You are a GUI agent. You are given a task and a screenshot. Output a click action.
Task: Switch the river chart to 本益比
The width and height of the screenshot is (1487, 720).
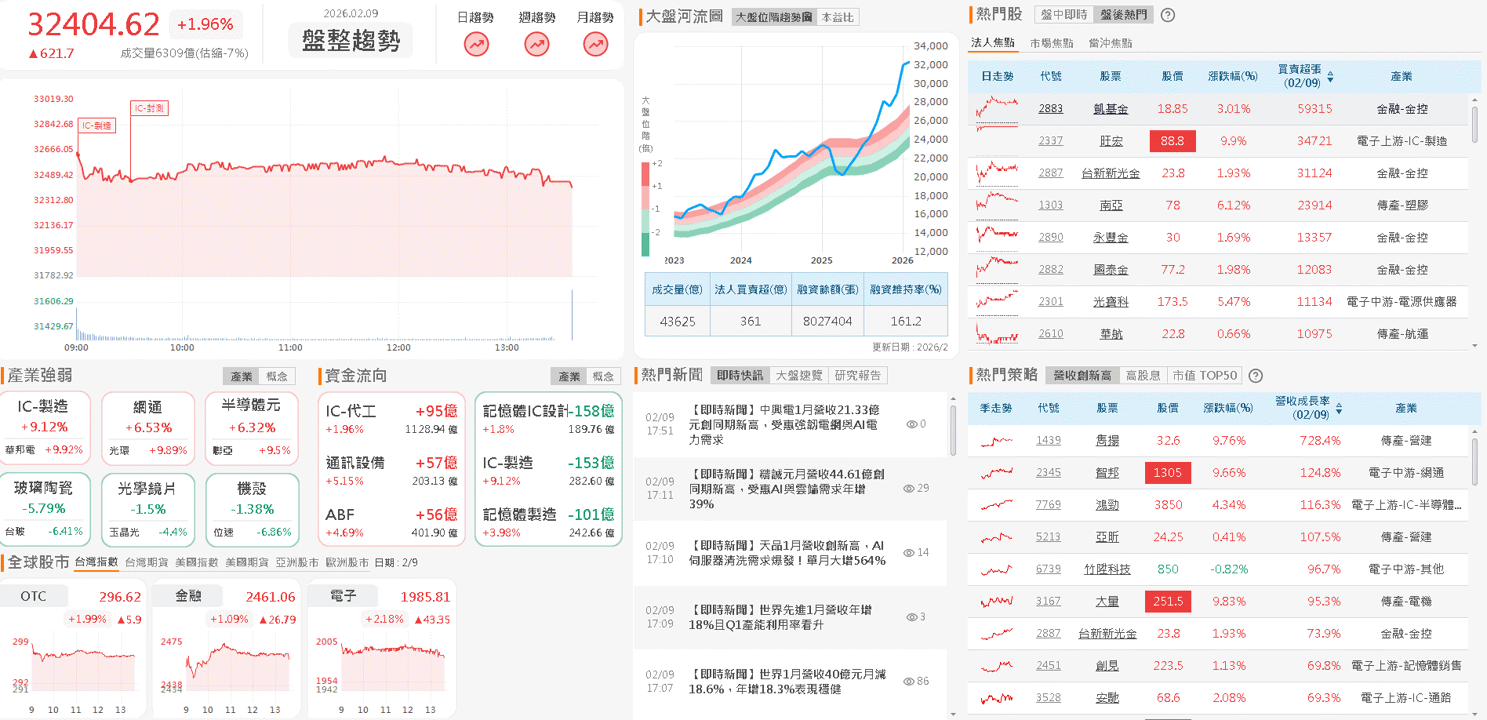(x=837, y=17)
